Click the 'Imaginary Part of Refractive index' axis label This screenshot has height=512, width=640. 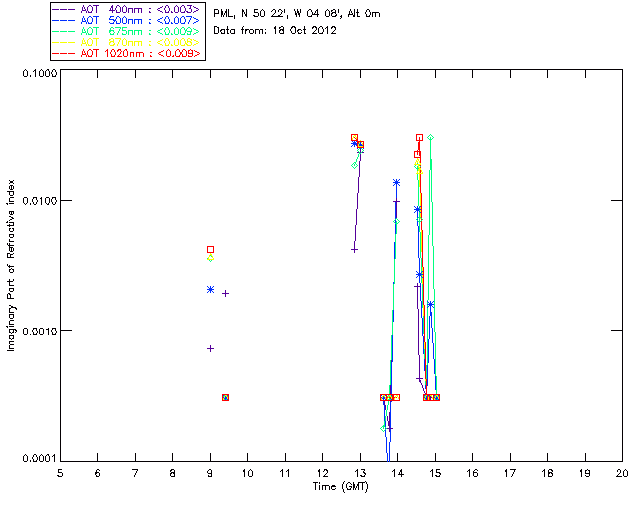coord(11,265)
